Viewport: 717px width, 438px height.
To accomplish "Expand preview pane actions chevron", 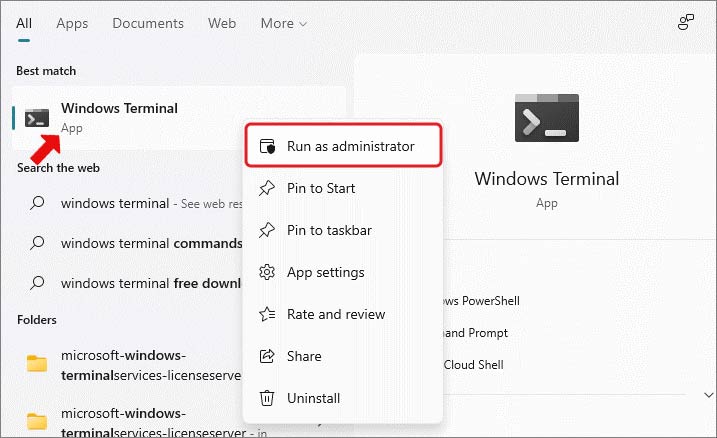I will [x=708, y=395].
